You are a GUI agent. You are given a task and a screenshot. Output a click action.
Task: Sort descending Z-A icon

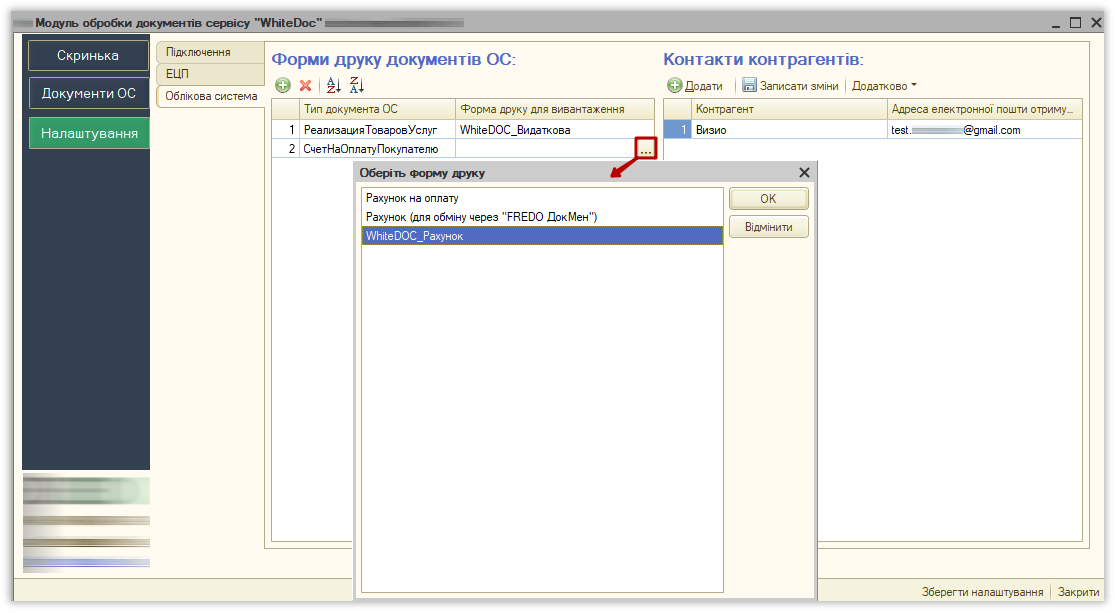[x=357, y=85]
